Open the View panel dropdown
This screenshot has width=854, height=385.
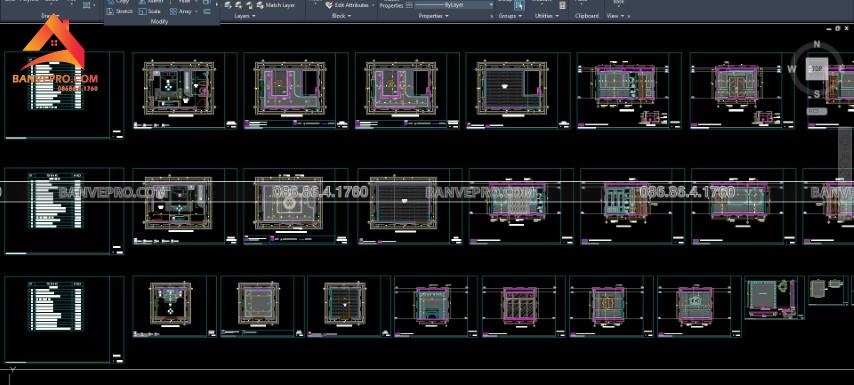pyautogui.click(x=615, y=16)
